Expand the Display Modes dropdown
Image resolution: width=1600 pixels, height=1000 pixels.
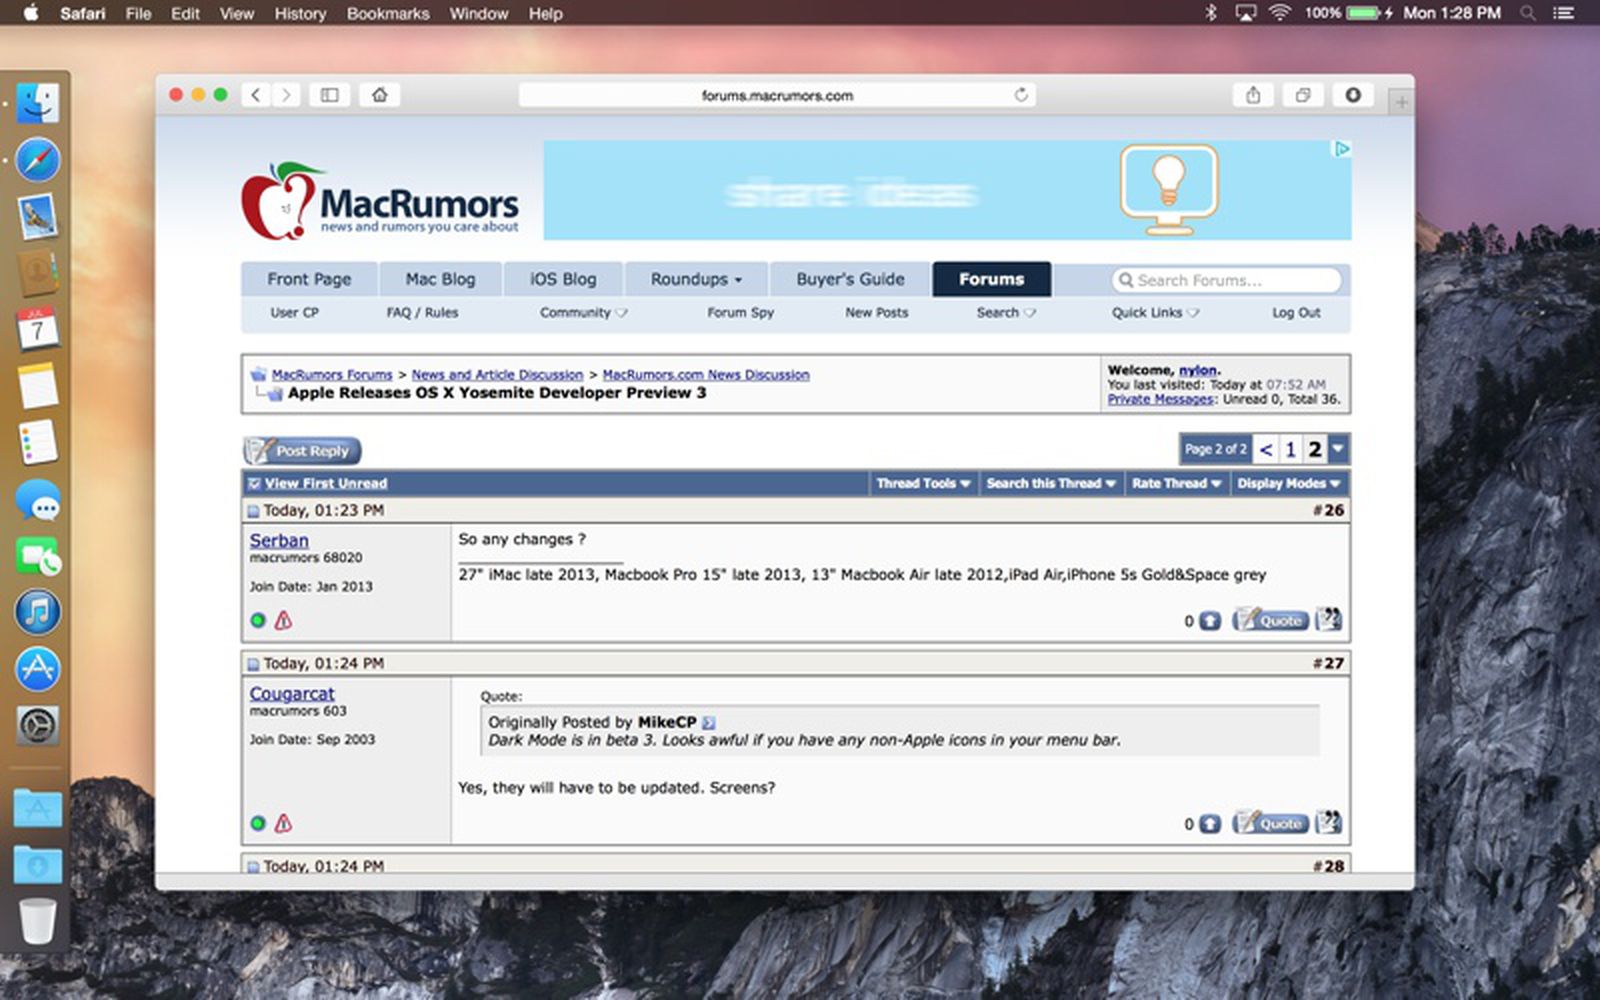(x=1289, y=483)
